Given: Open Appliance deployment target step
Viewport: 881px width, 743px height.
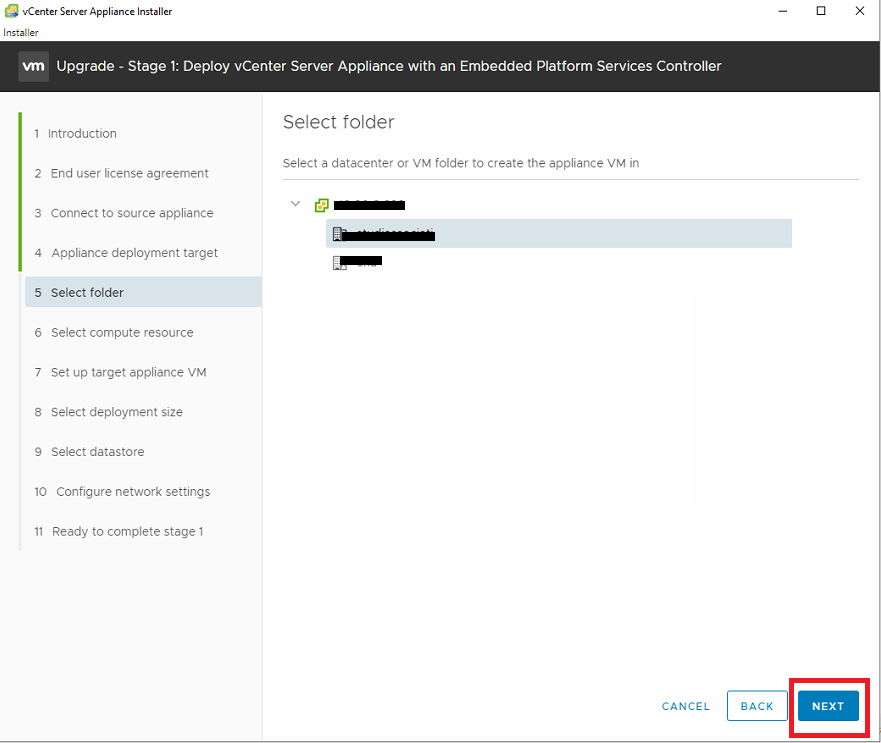Looking at the screenshot, I should pyautogui.click(x=134, y=253).
